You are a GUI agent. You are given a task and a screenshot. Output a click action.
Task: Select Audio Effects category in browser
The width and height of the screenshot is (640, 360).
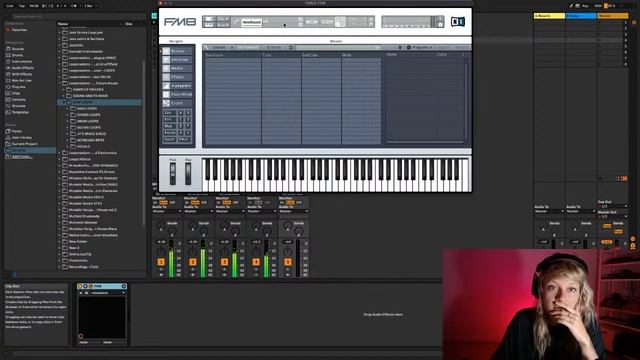[20, 68]
